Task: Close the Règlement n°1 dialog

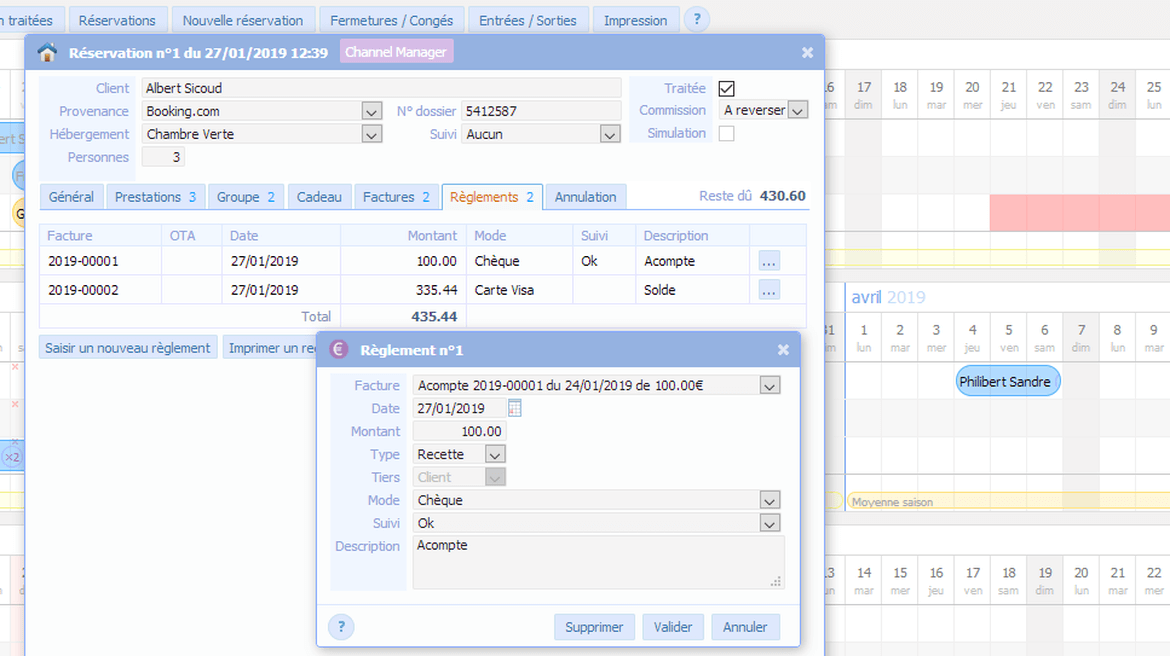Action: click(783, 350)
